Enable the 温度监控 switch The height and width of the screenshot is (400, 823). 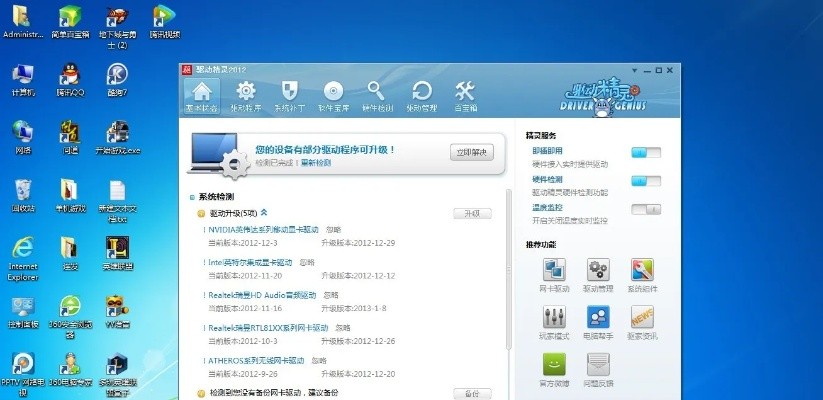[x=646, y=209]
